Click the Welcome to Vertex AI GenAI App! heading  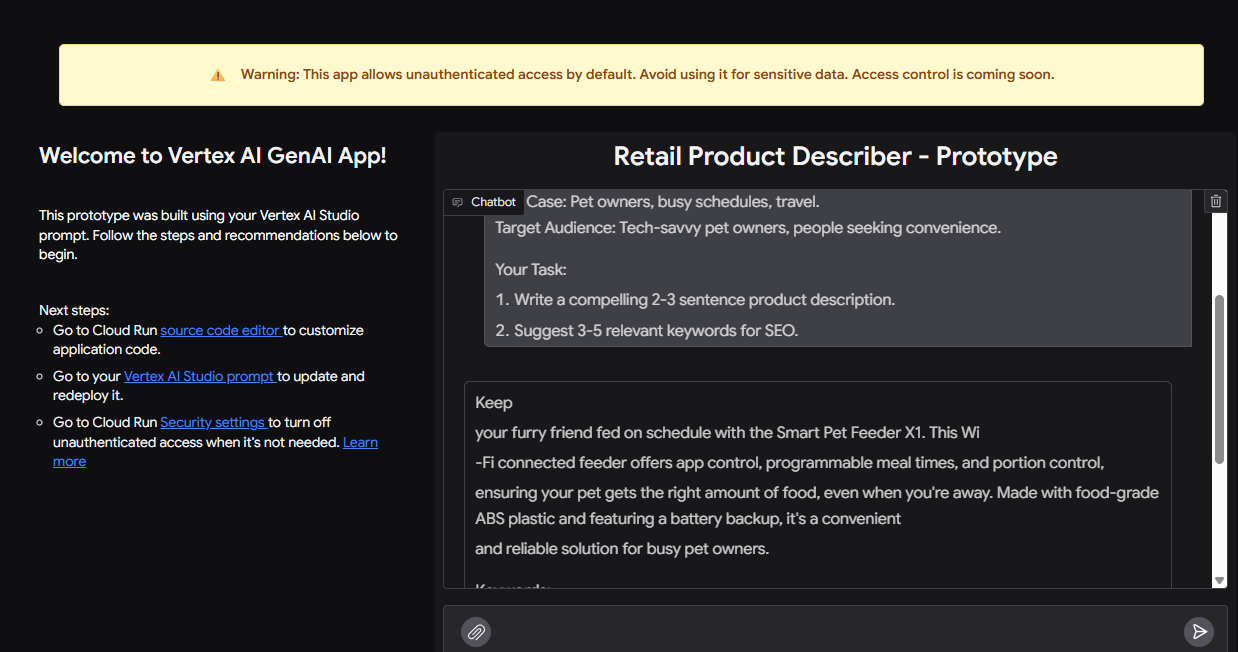click(212, 155)
